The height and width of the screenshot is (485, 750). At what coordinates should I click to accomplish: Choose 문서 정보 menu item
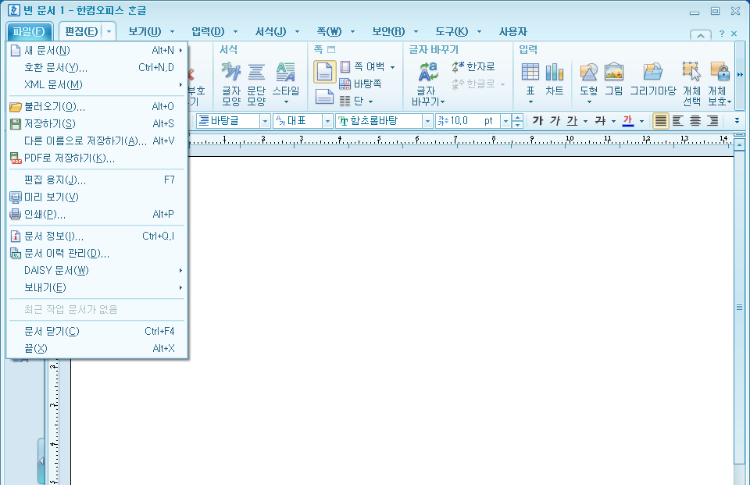pyautogui.click(x=97, y=236)
